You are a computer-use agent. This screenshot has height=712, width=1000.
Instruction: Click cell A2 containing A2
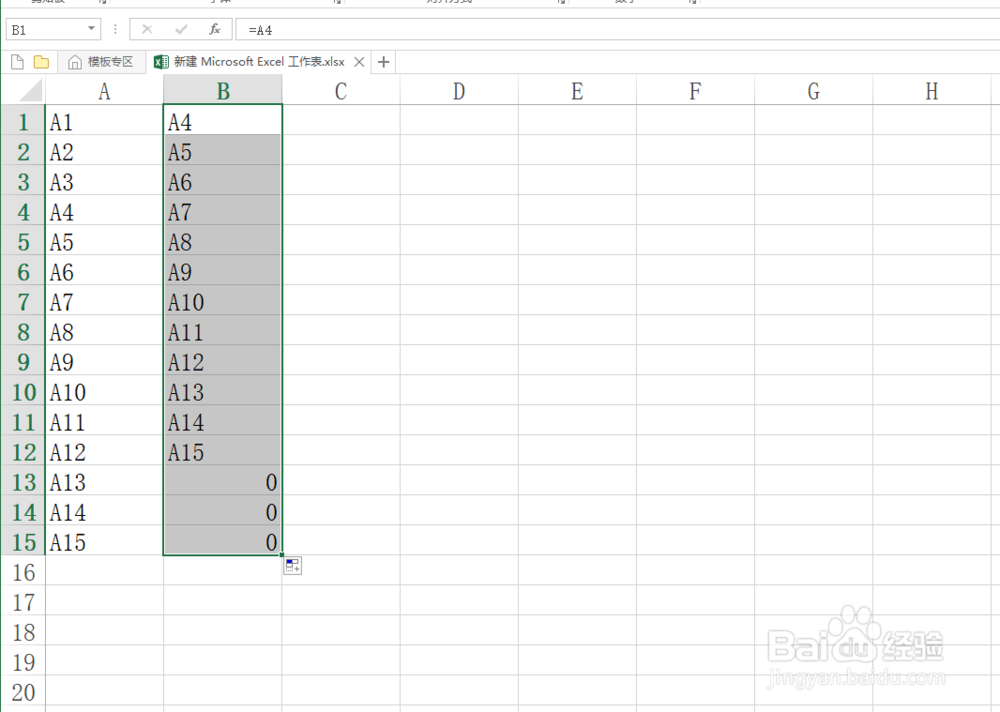(x=104, y=150)
